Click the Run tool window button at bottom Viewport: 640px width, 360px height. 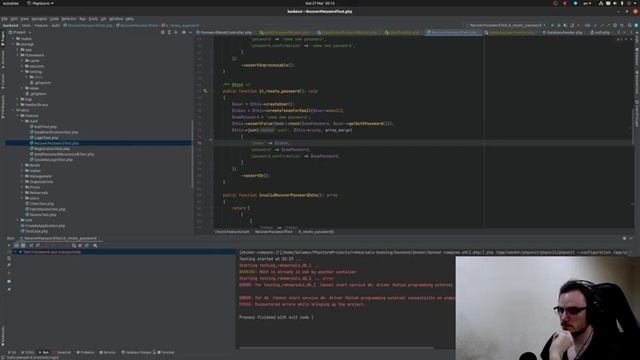tap(44, 352)
